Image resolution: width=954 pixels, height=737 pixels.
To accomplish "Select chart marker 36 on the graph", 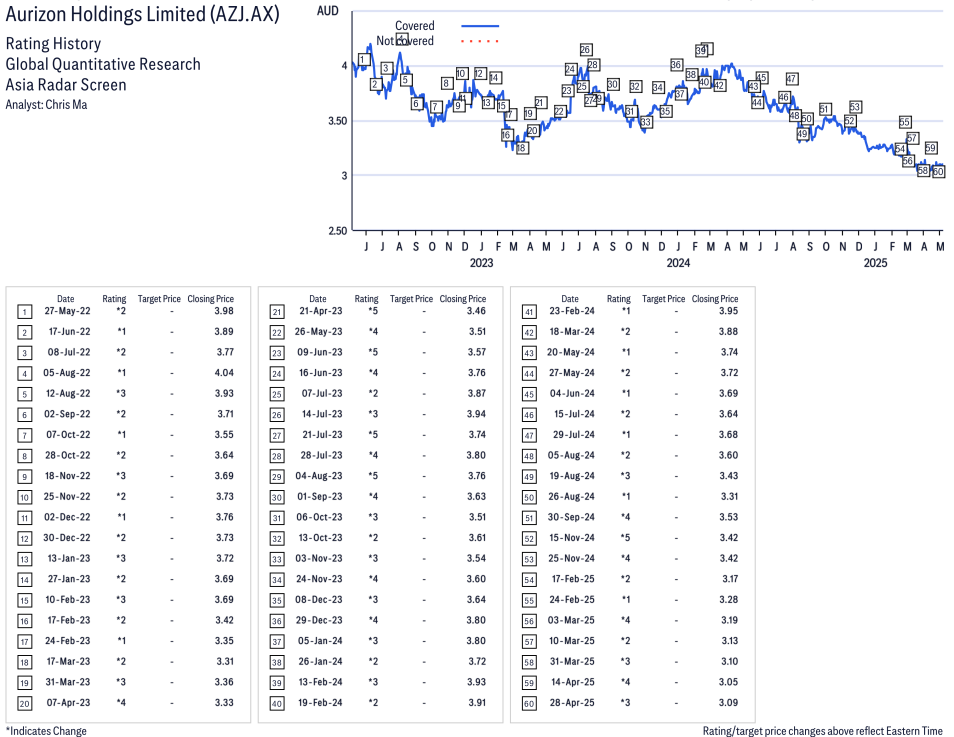I will pyautogui.click(x=676, y=65).
